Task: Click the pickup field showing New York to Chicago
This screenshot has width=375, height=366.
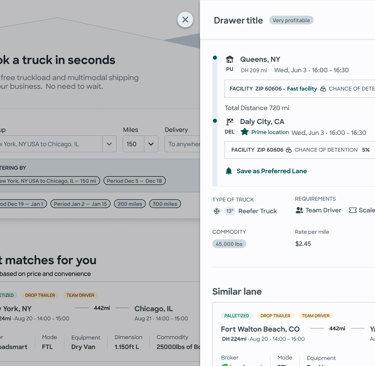Action: point(51,144)
